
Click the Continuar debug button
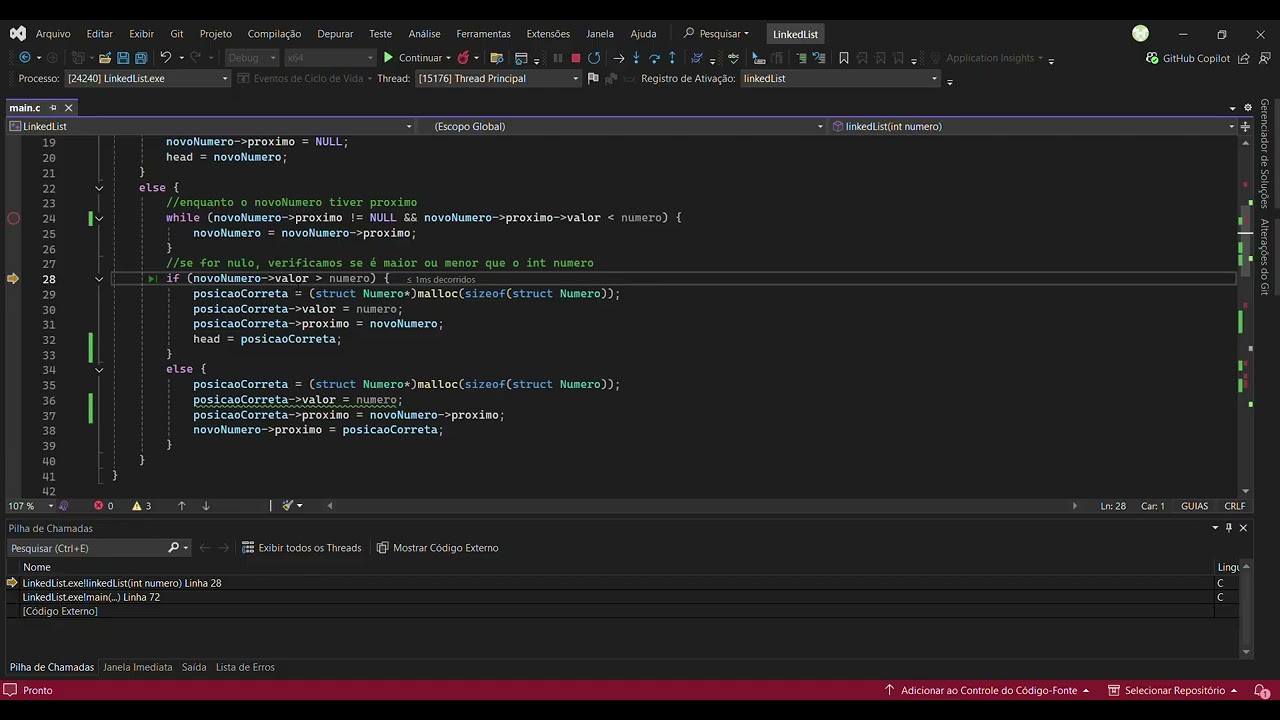click(x=412, y=58)
